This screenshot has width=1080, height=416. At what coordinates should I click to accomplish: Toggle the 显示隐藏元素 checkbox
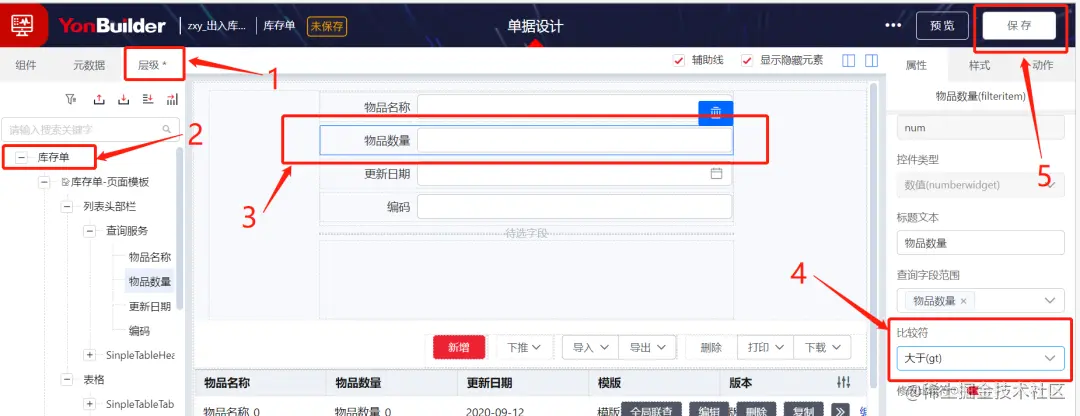coord(747,61)
